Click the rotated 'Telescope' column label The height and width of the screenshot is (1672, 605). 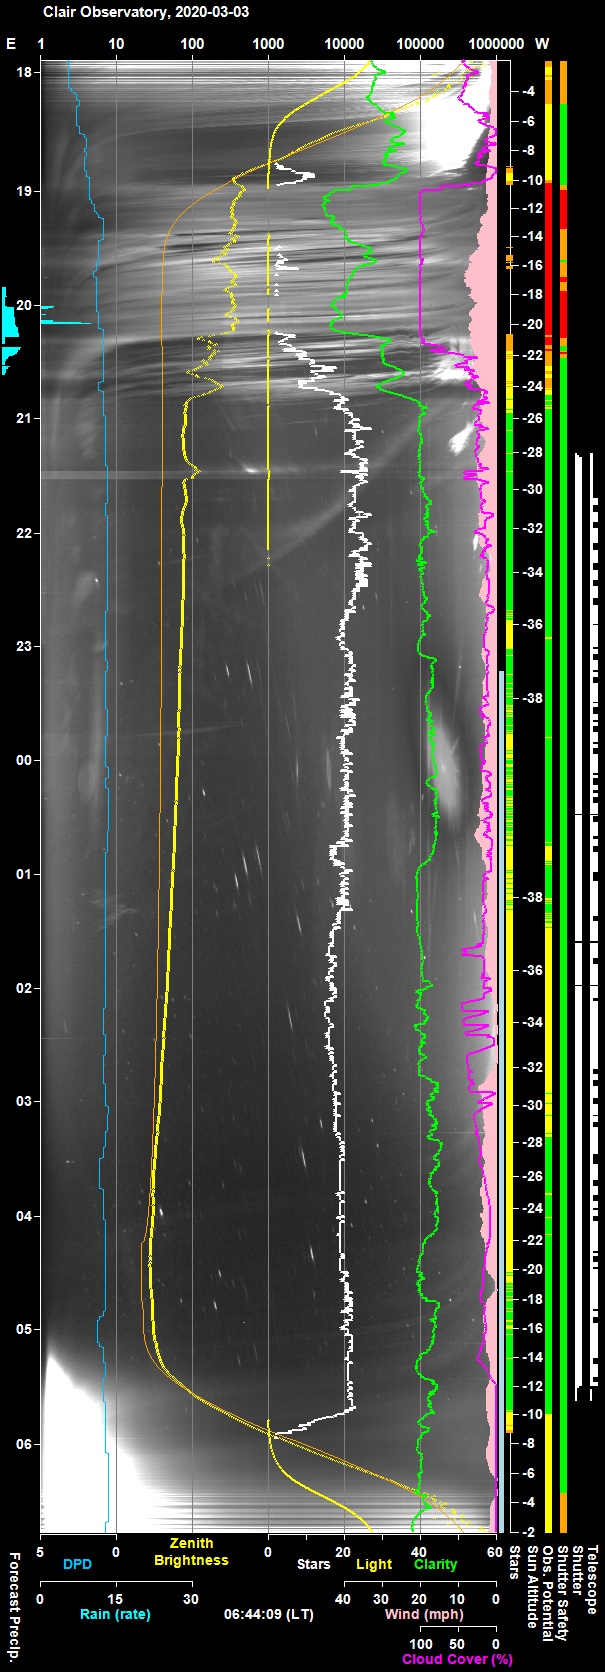(x=592, y=1580)
